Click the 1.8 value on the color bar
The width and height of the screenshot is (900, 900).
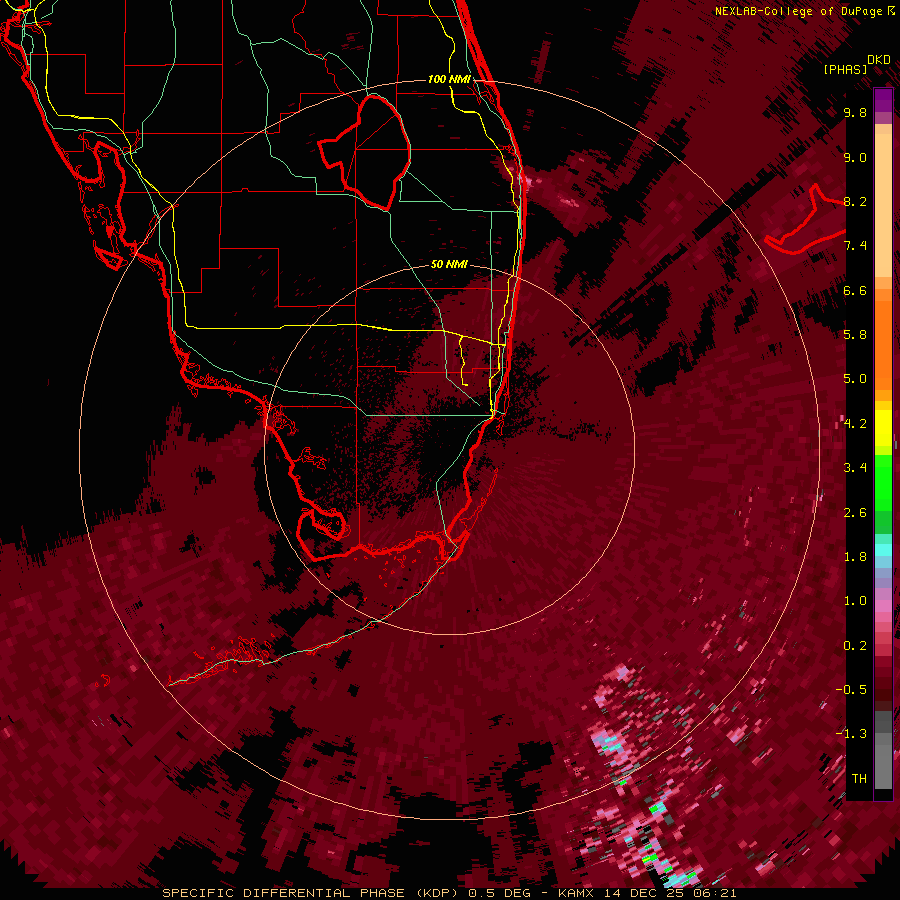pos(855,556)
